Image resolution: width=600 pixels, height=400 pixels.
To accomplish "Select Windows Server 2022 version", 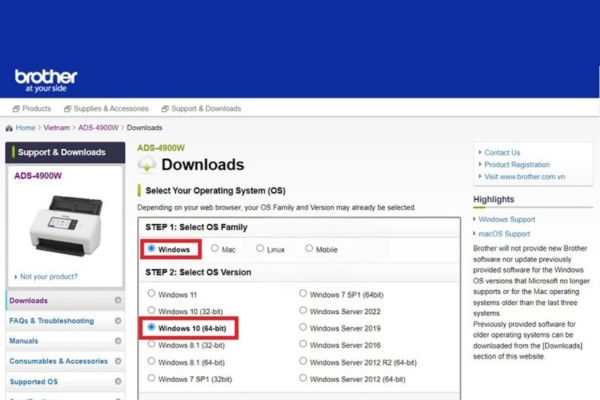I will (x=304, y=310).
